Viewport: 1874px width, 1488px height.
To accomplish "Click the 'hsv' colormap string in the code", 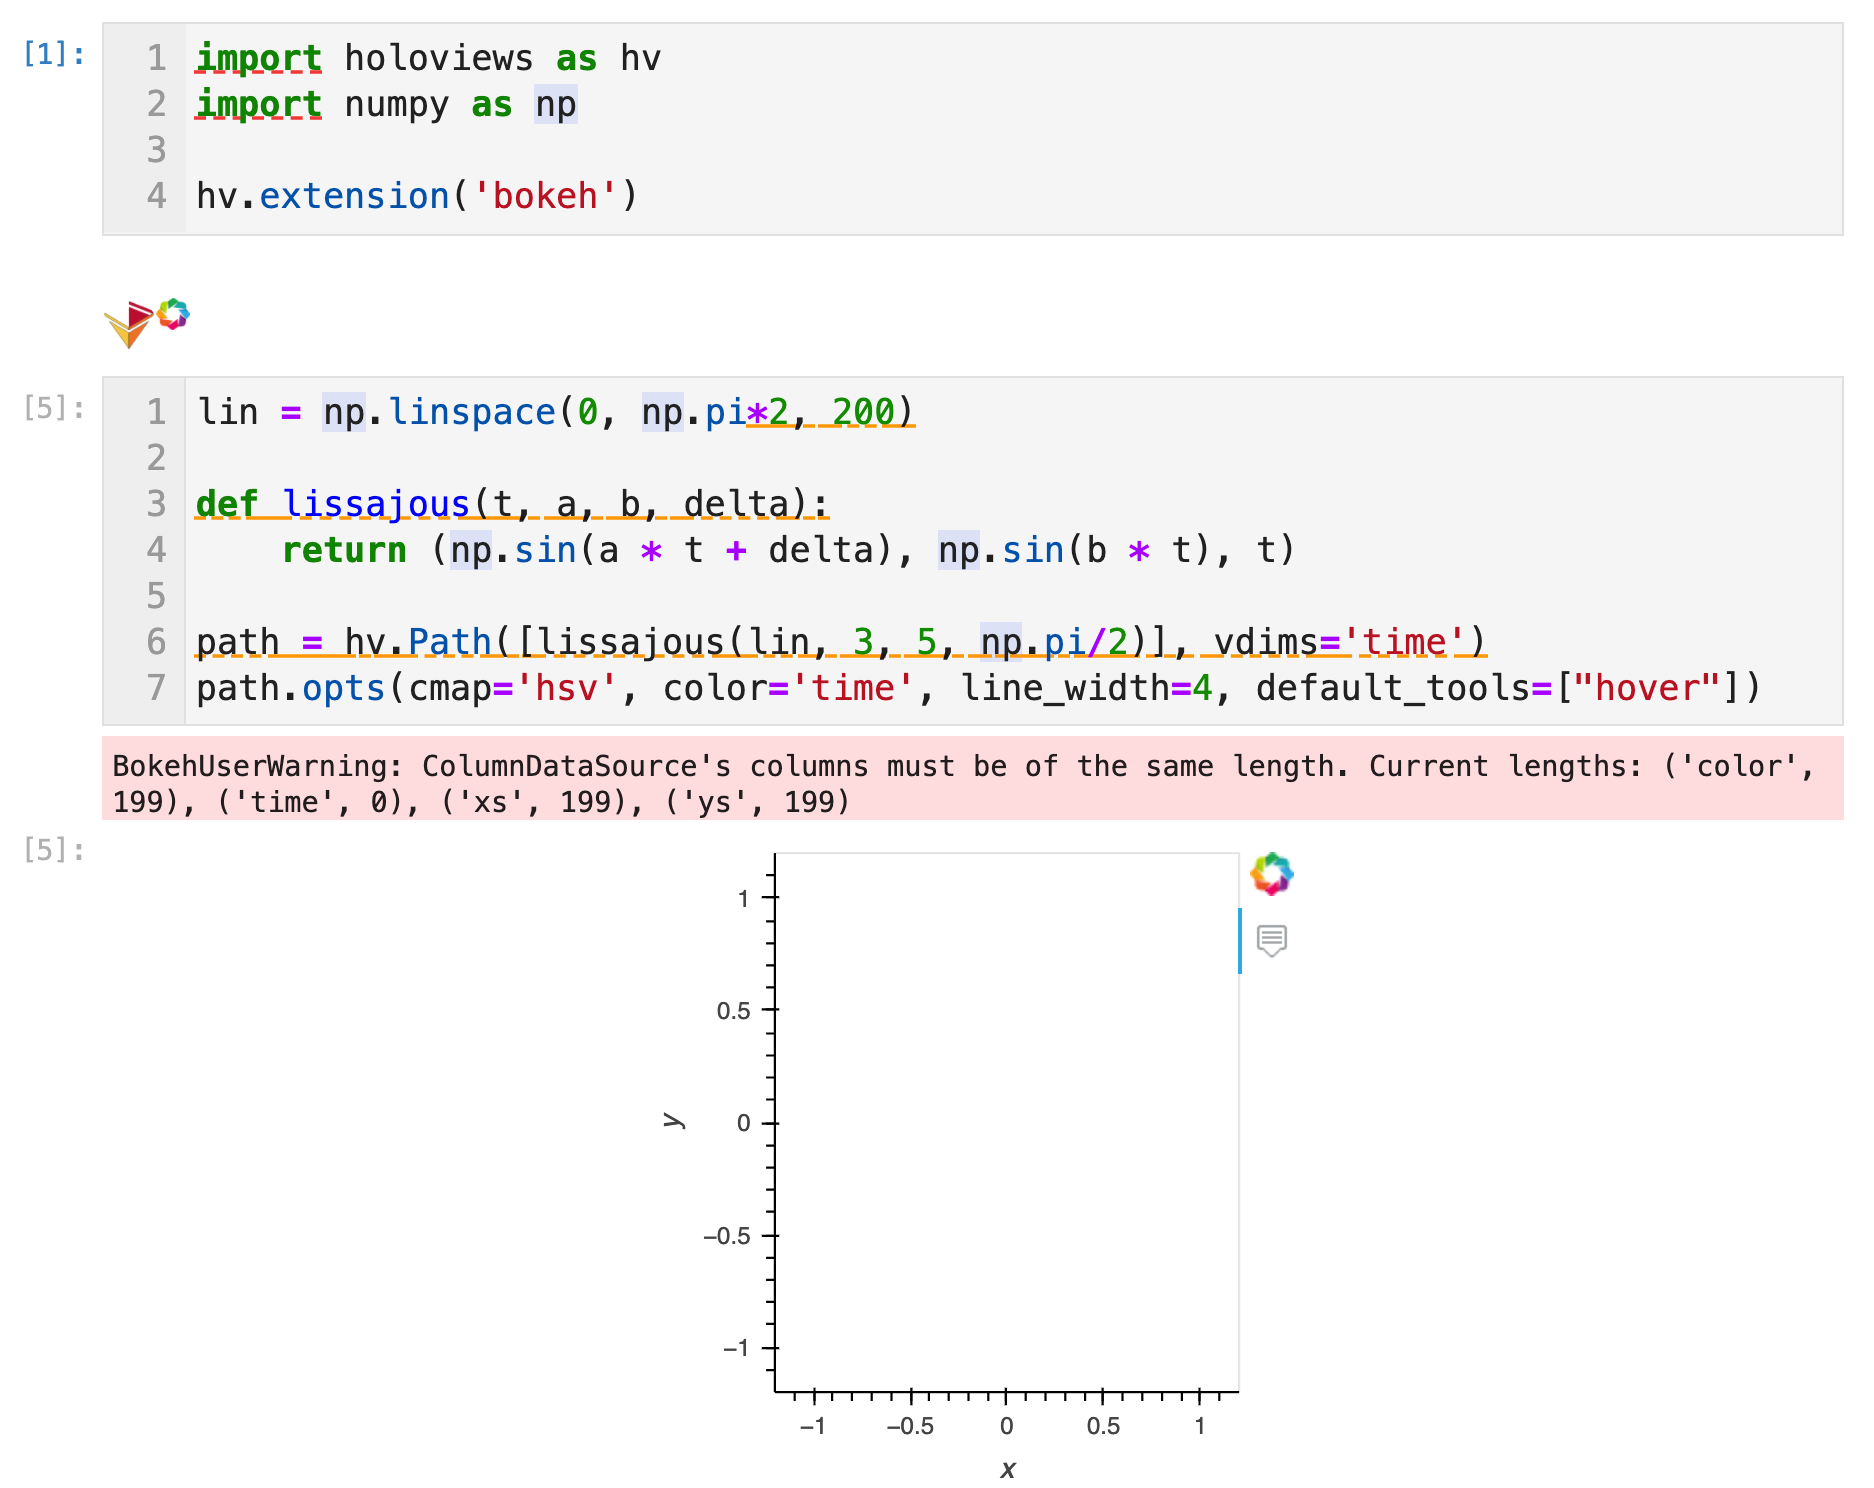I will coord(565,688).
